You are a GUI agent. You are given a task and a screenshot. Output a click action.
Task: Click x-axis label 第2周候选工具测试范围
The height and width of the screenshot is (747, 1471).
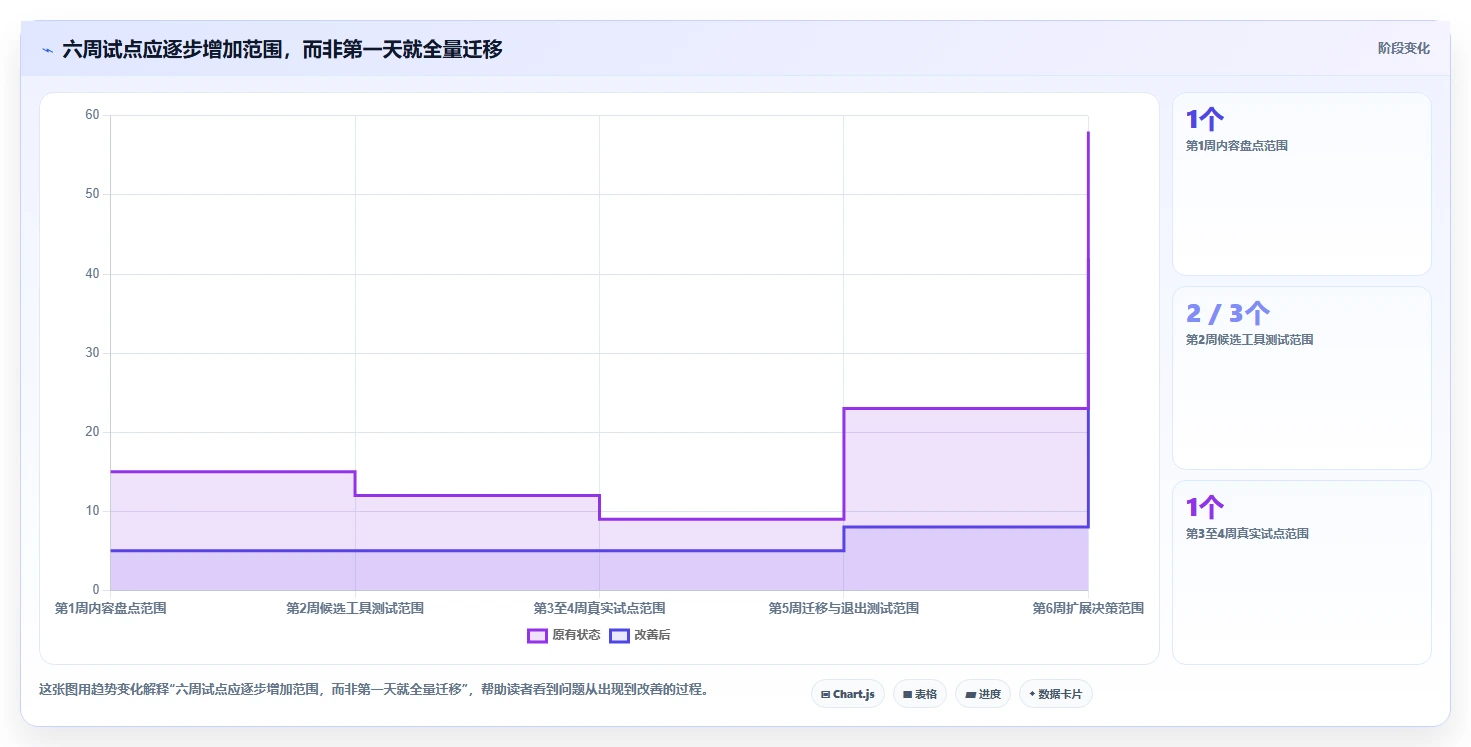355,608
